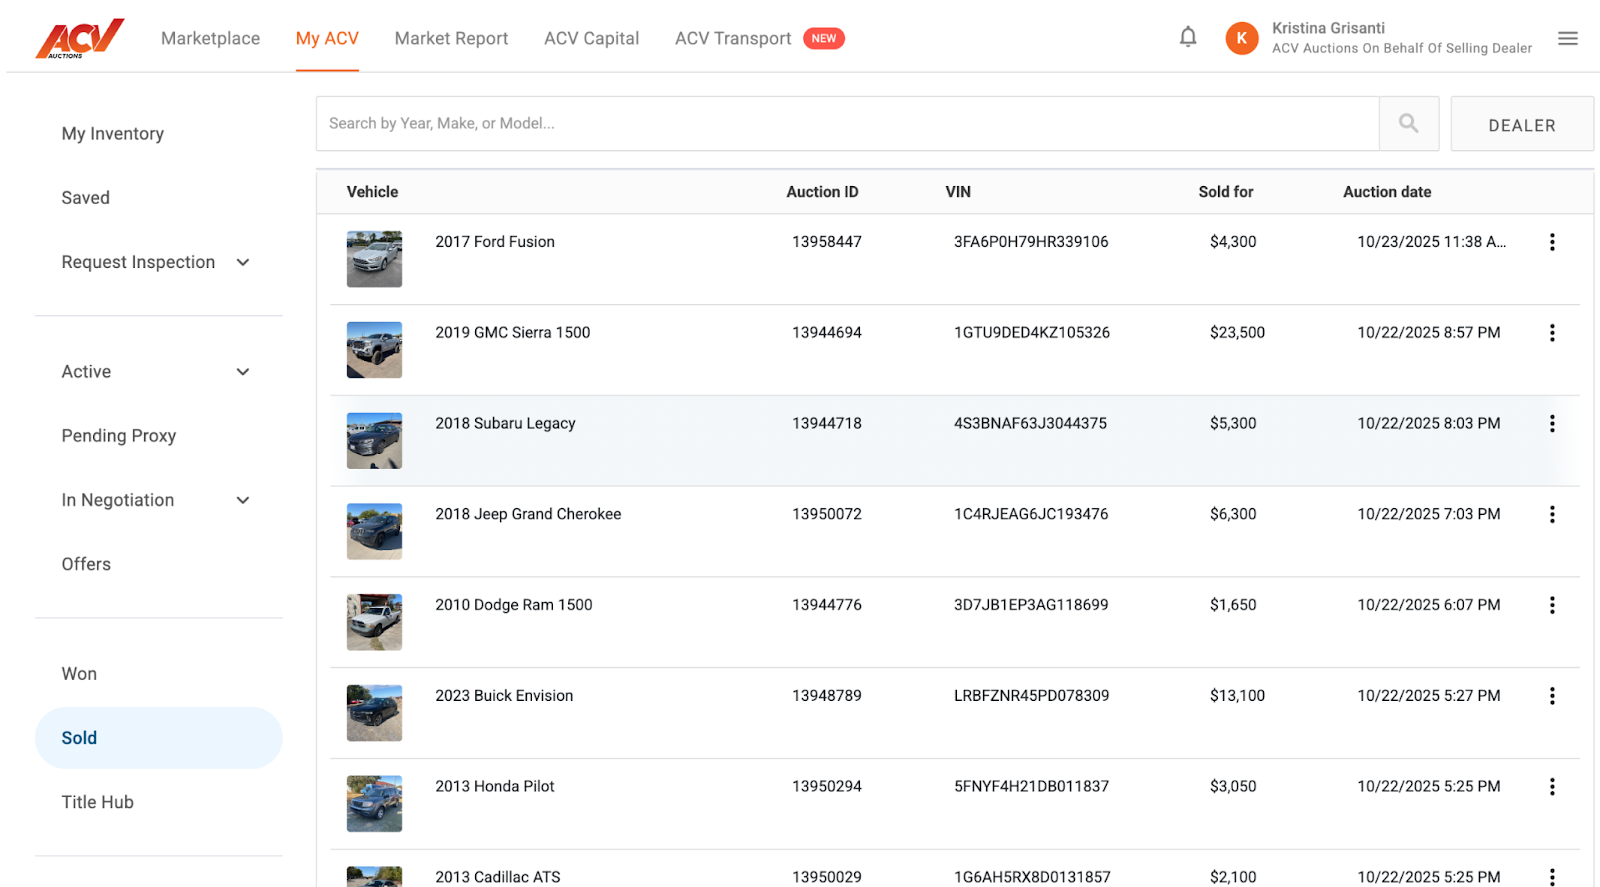Click the $23,500 sold price
1600x887 pixels.
pyautogui.click(x=1237, y=333)
